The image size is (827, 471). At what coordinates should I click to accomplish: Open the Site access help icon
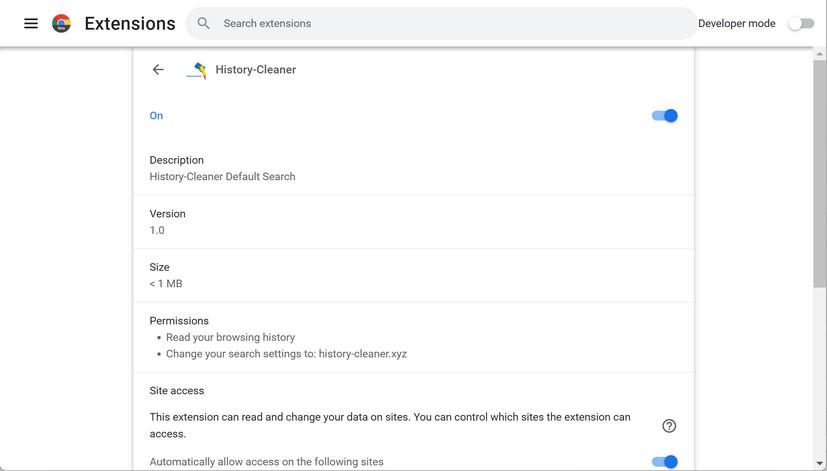669,426
